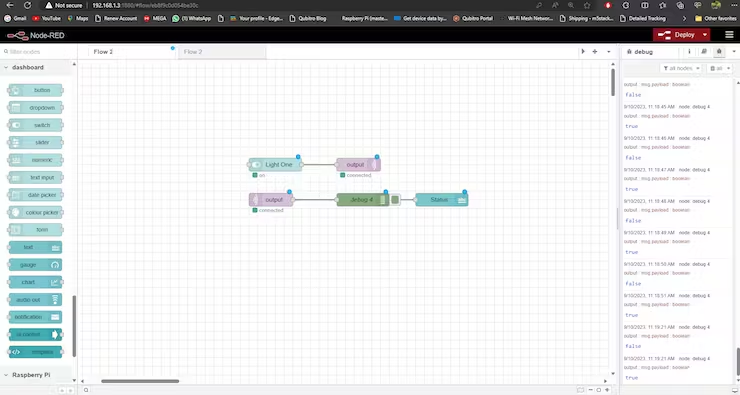Viewport: 740px width, 395px height.
Task: Open the Deploy options dropdown arrow
Action: [705, 35]
